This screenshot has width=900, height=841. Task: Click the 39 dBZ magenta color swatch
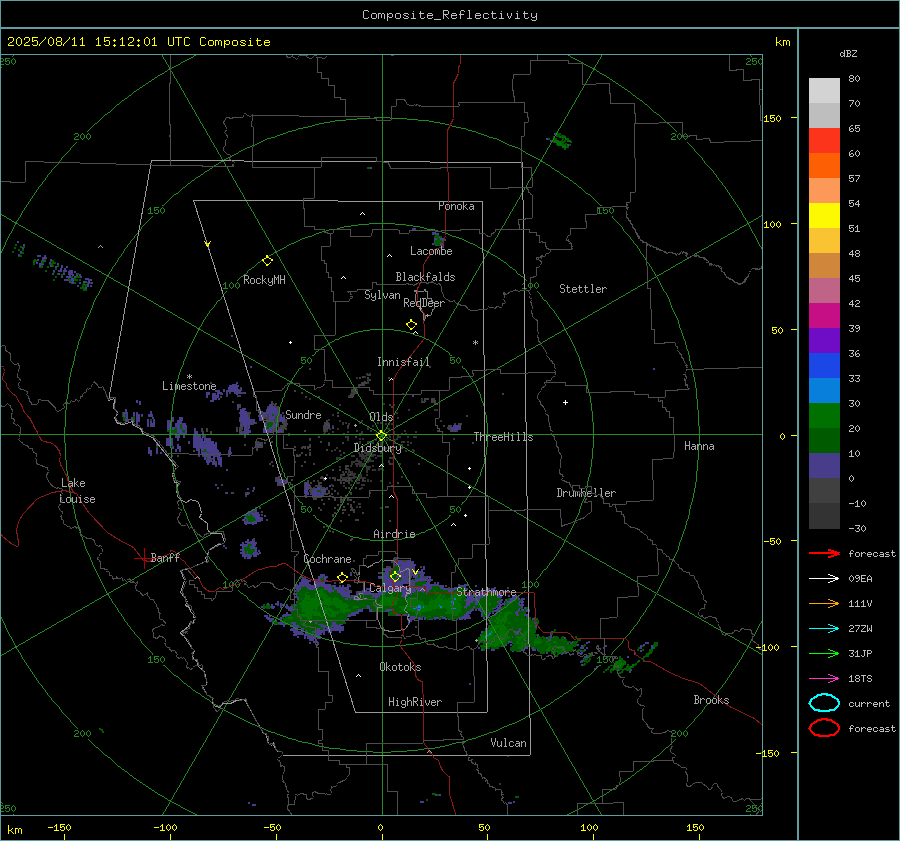[x=824, y=315]
